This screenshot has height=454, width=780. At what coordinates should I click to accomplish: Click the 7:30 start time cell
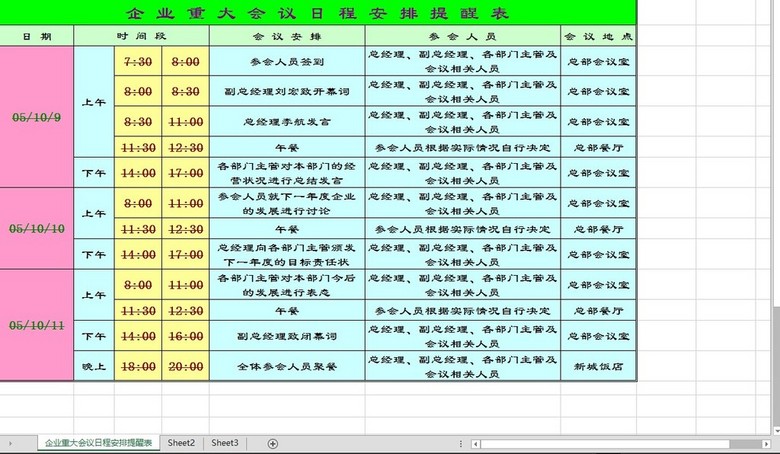coord(138,61)
